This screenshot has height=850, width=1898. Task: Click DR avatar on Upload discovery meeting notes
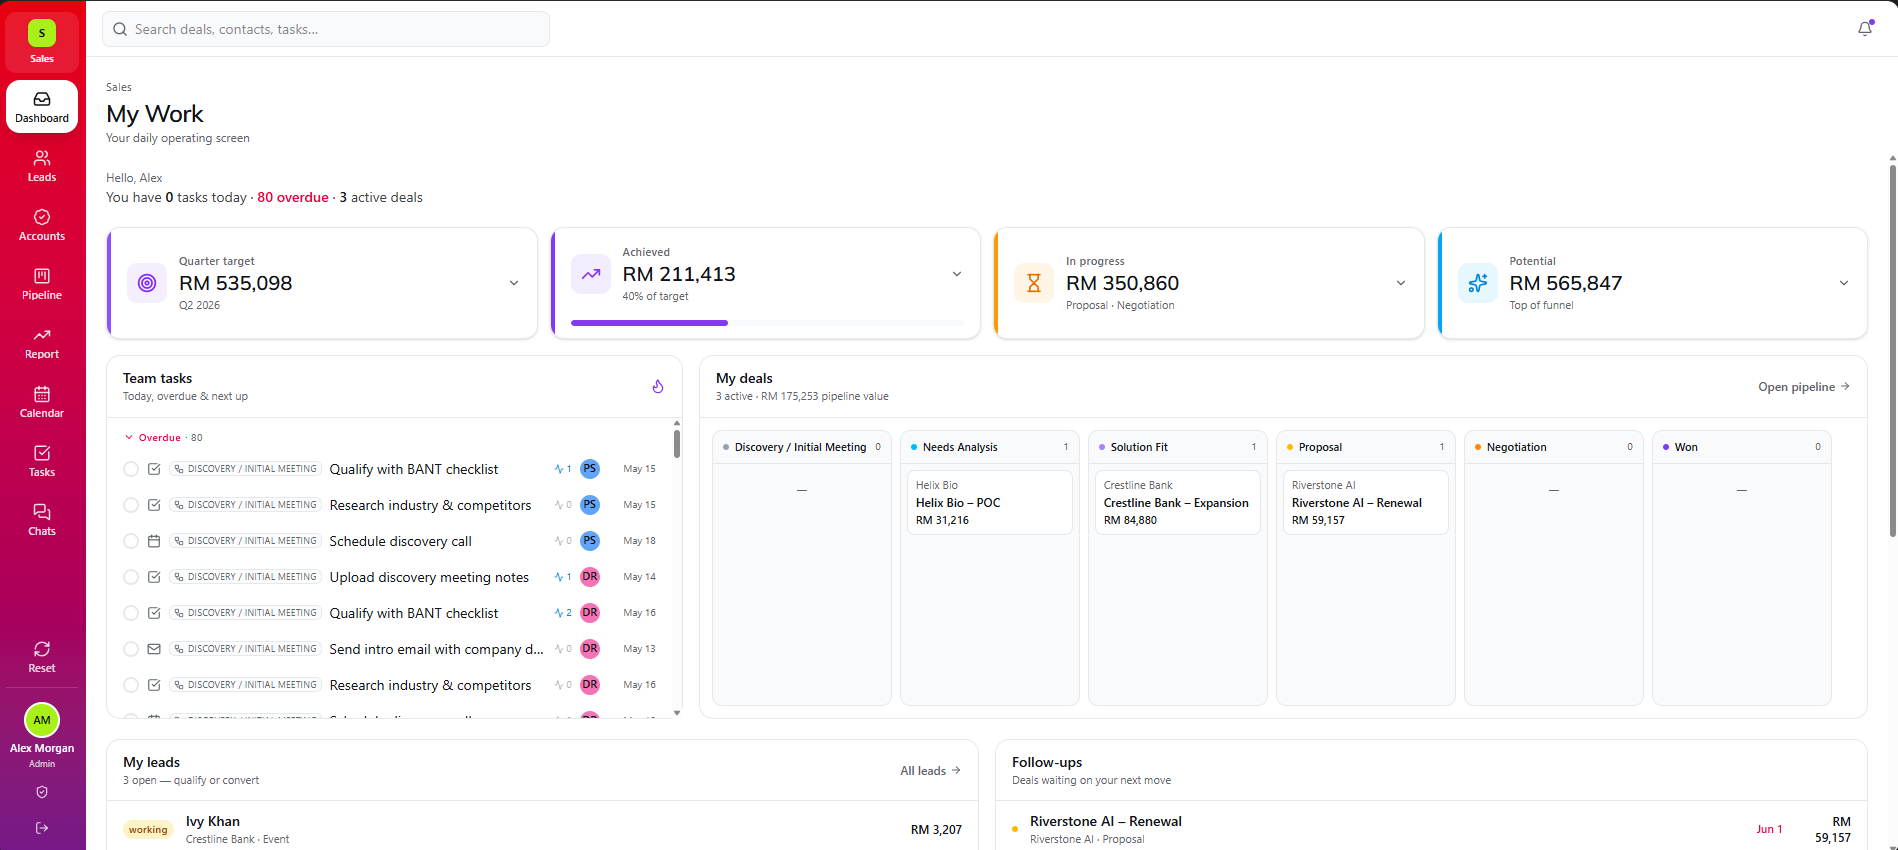590,577
